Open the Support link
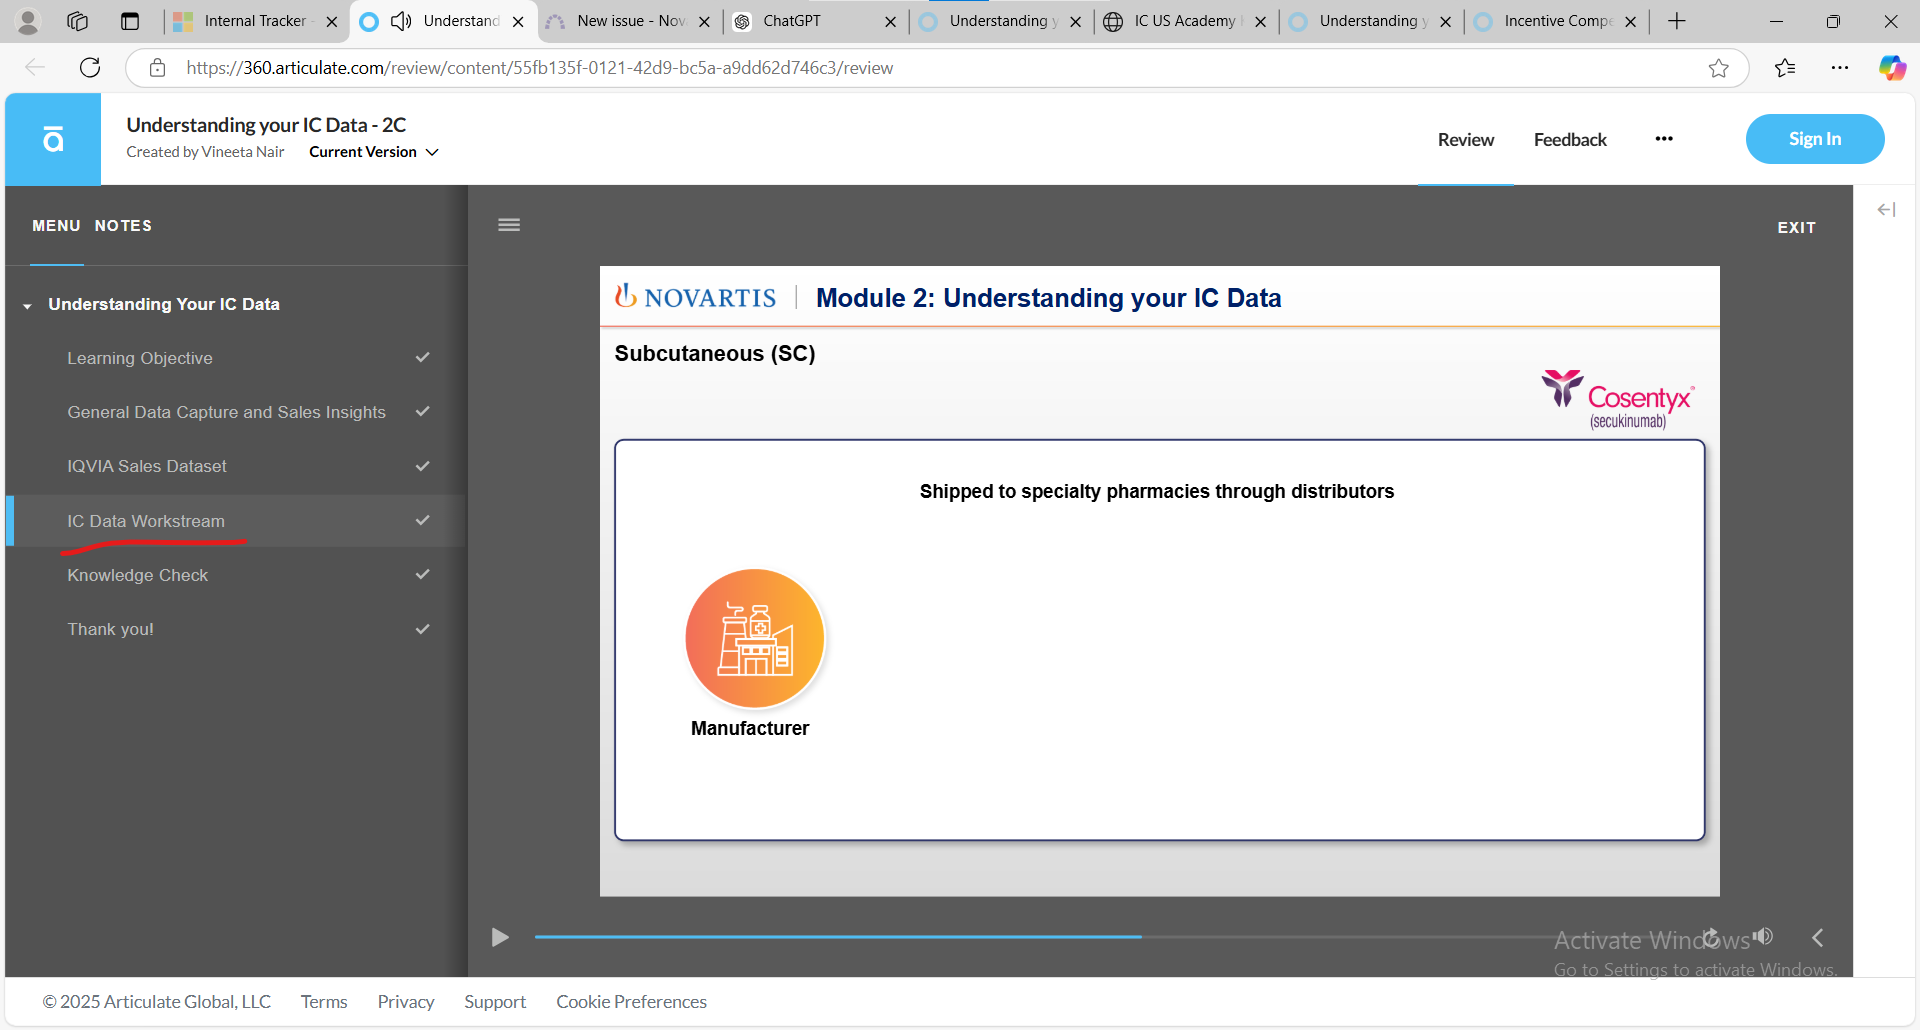Viewport: 1920px width, 1030px height. [495, 1002]
